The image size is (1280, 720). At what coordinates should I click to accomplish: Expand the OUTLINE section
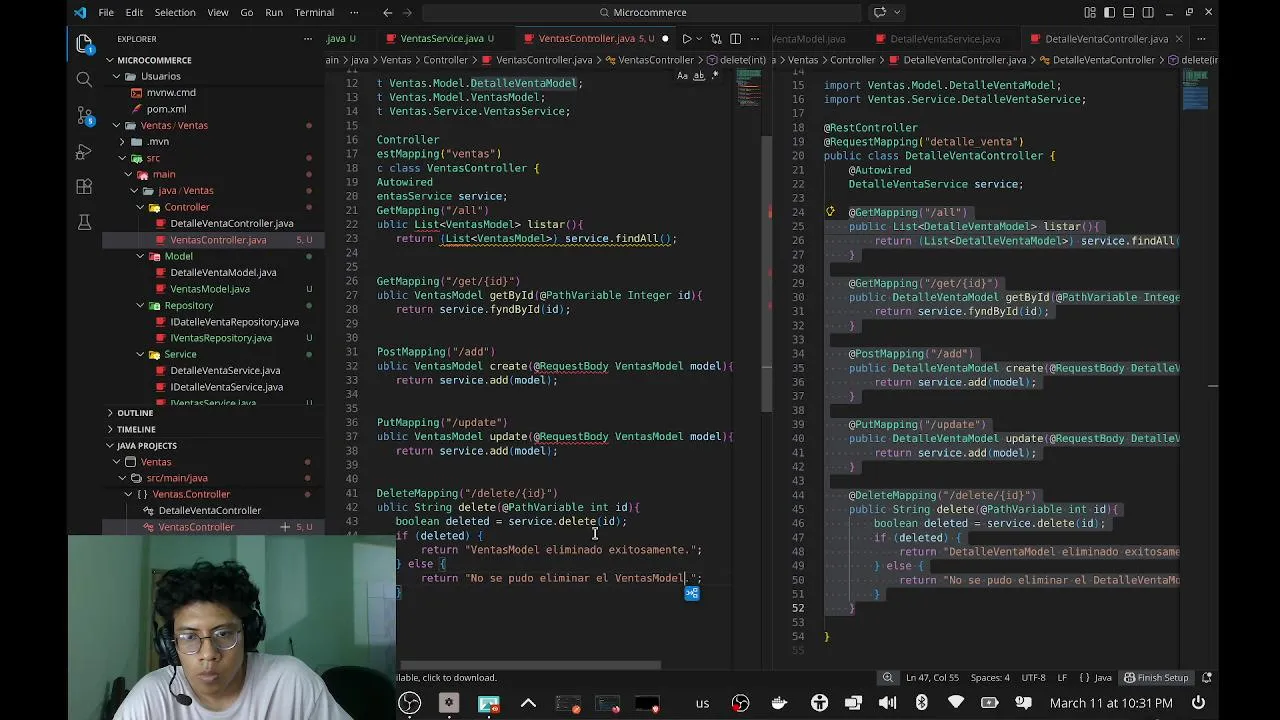135,413
